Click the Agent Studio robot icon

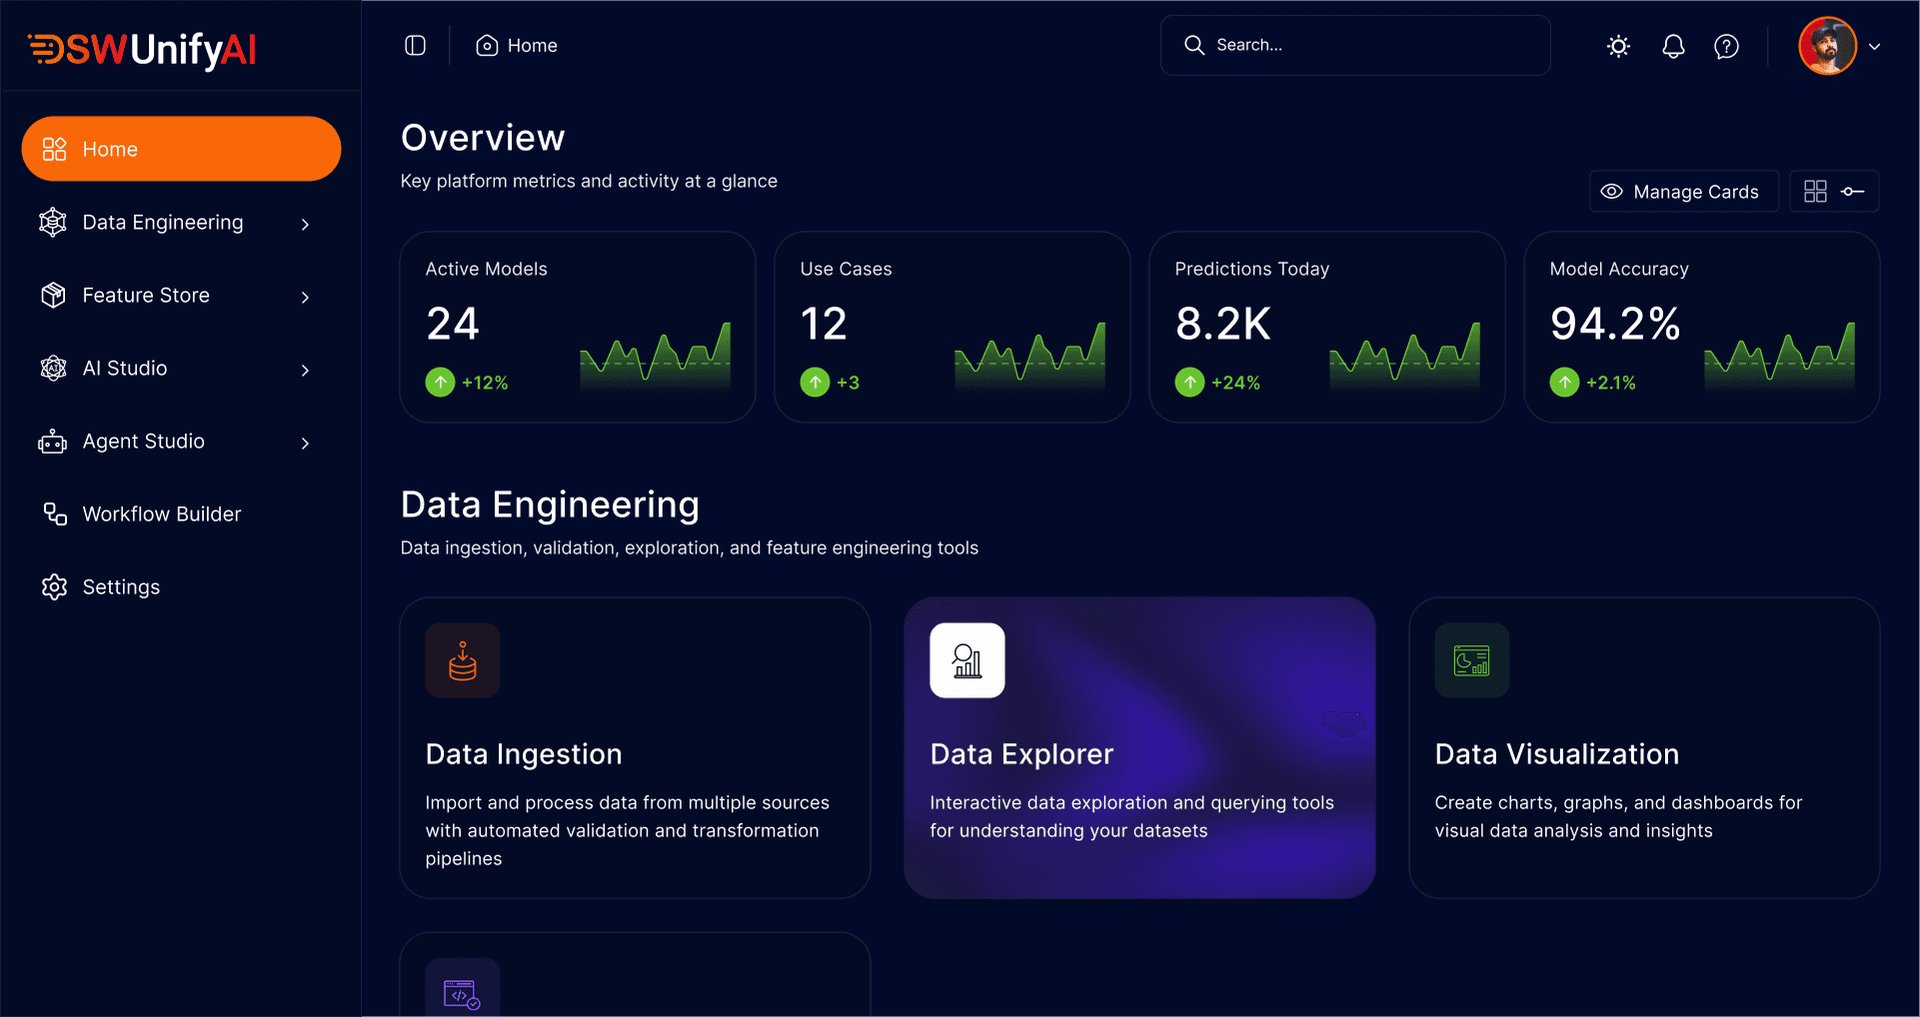[53, 441]
